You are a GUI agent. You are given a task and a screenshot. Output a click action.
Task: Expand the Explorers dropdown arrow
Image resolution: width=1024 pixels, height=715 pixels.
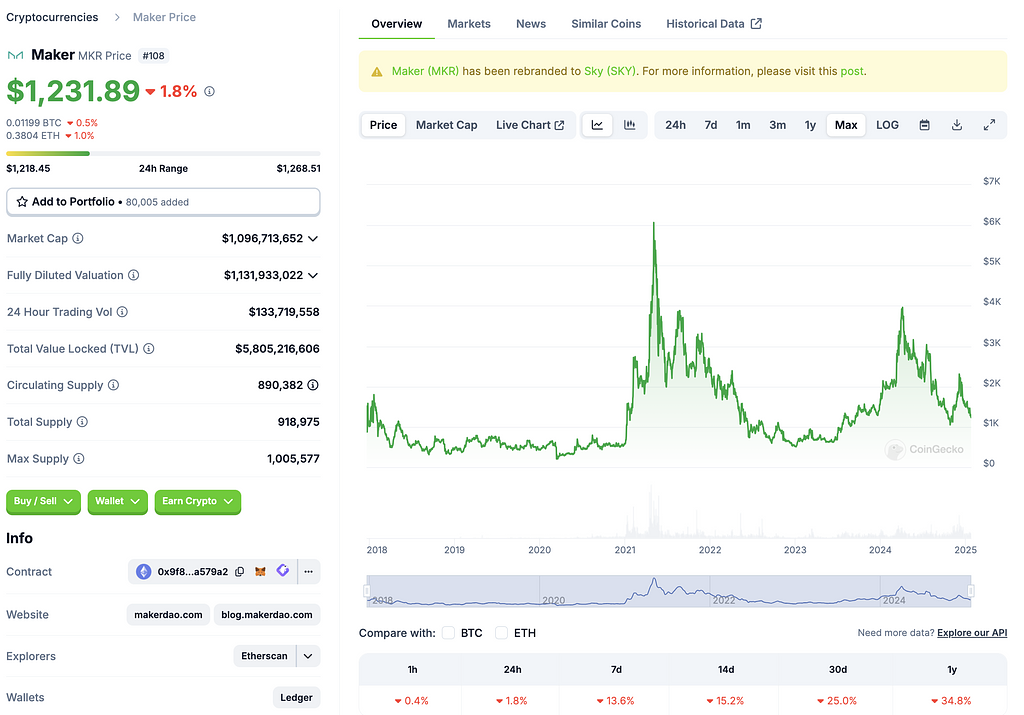[x=308, y=656]
